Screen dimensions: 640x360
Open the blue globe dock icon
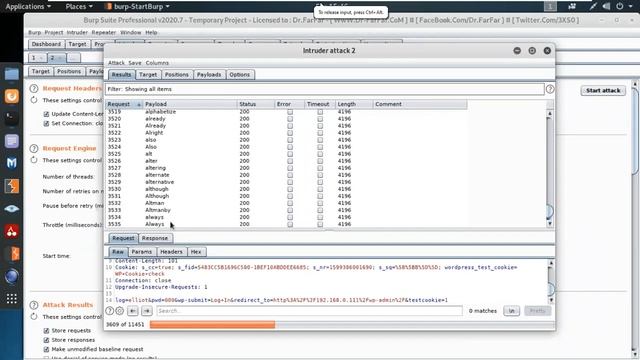coord(11,276)
